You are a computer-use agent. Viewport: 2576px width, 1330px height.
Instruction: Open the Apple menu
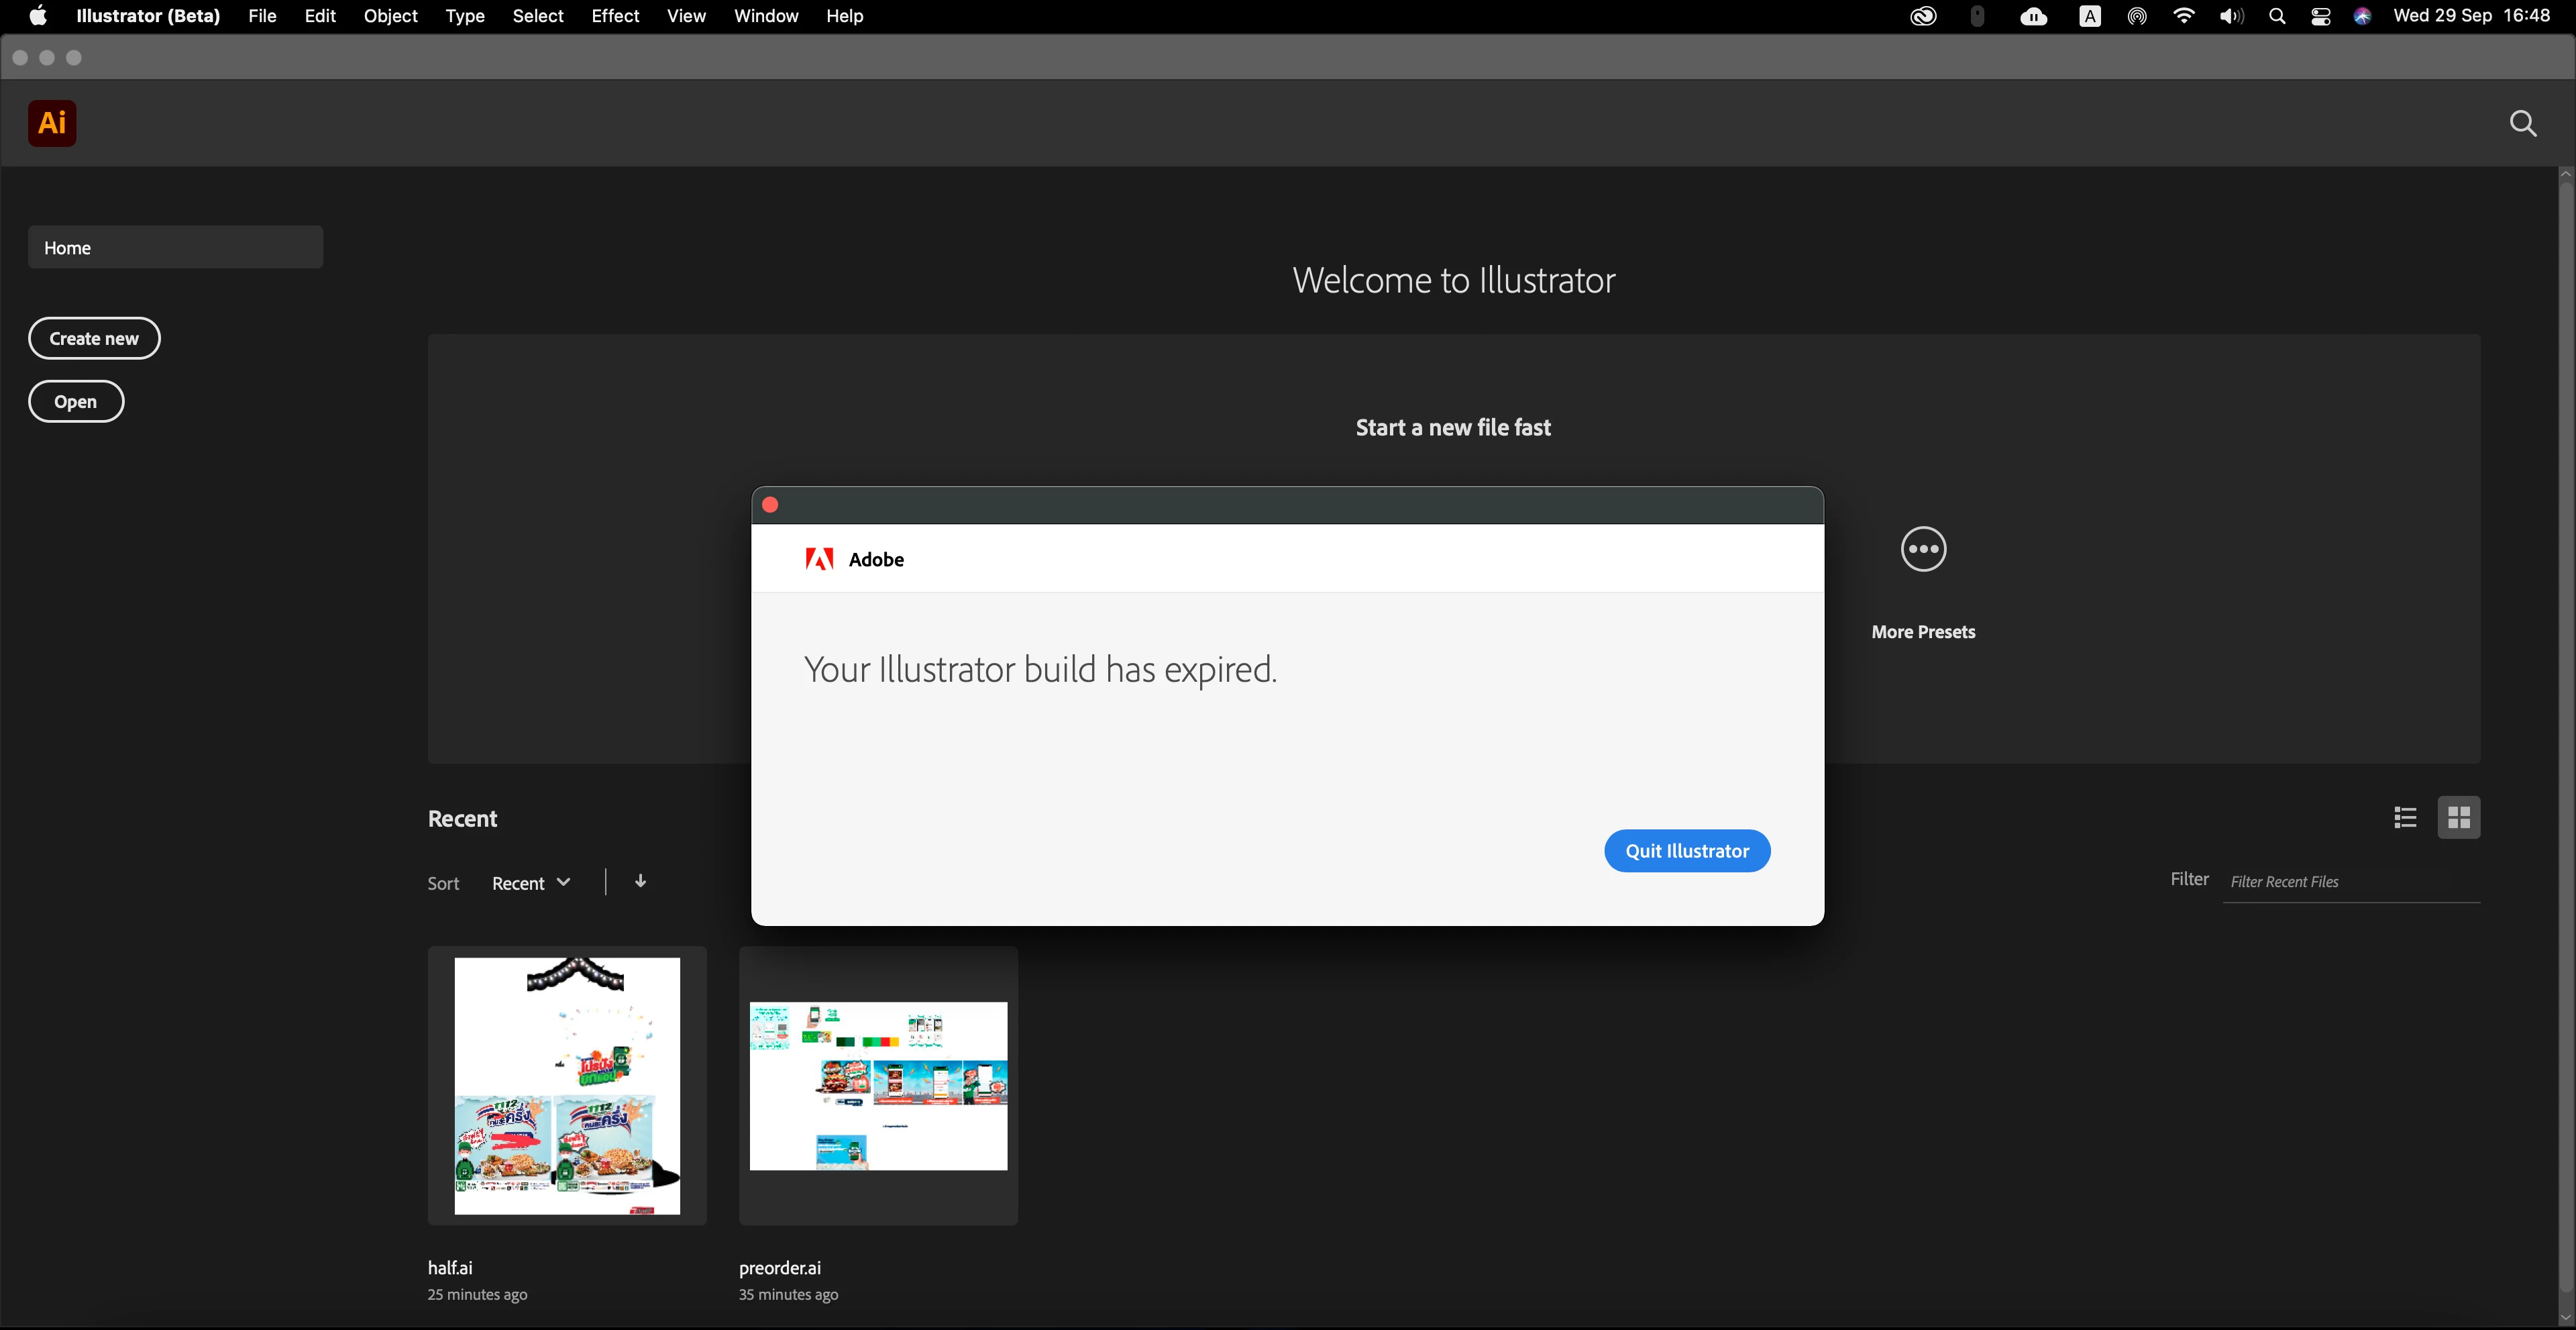pyautogui.click(x=38, y=16)
